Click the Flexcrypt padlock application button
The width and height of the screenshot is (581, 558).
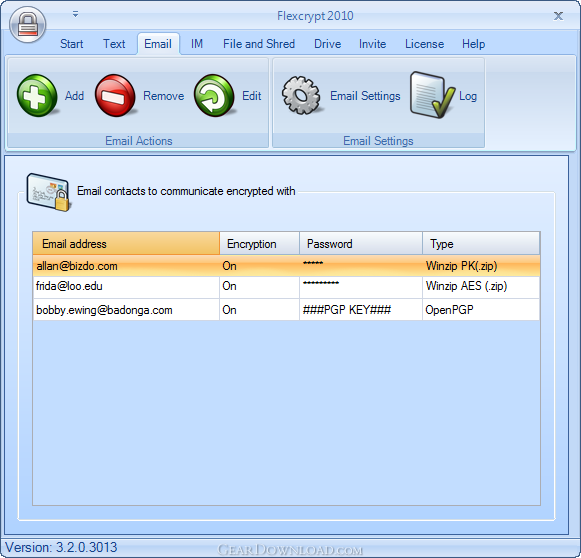(28, 24)
